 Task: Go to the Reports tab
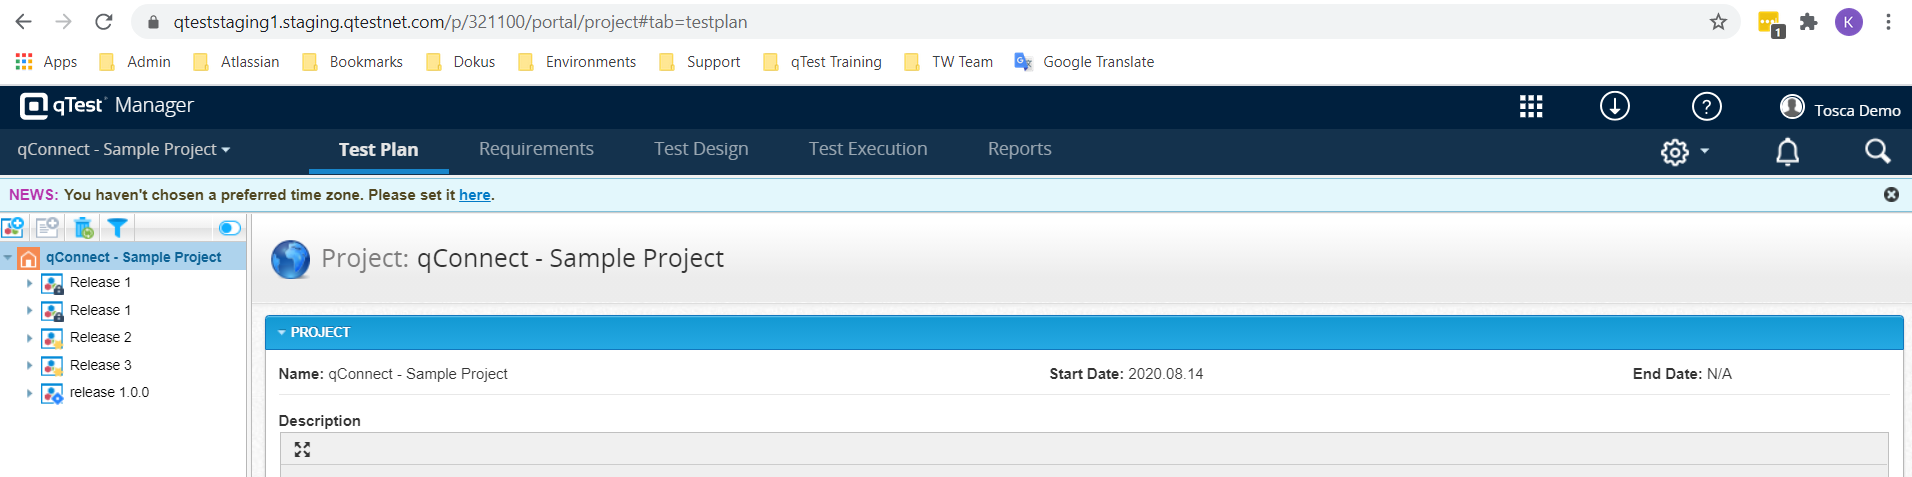(1019, 149)
